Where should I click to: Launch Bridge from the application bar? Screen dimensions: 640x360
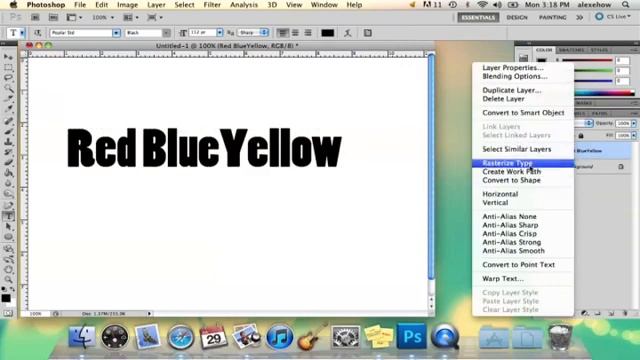tap(35, 18)
